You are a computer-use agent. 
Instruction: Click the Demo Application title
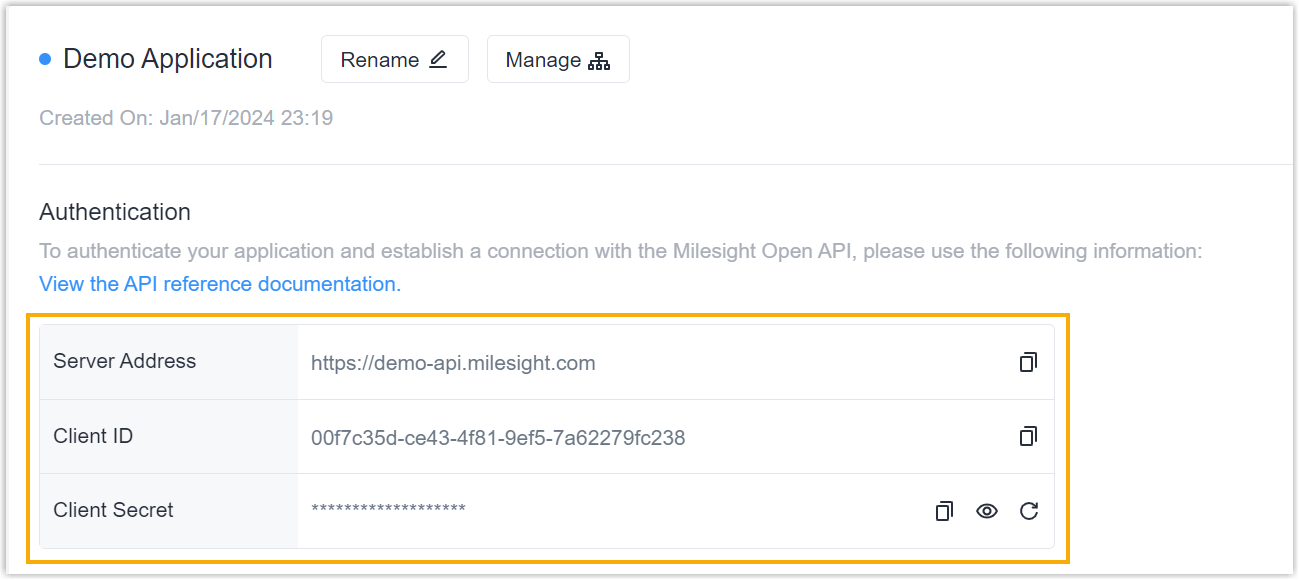(x=168, y=59)
